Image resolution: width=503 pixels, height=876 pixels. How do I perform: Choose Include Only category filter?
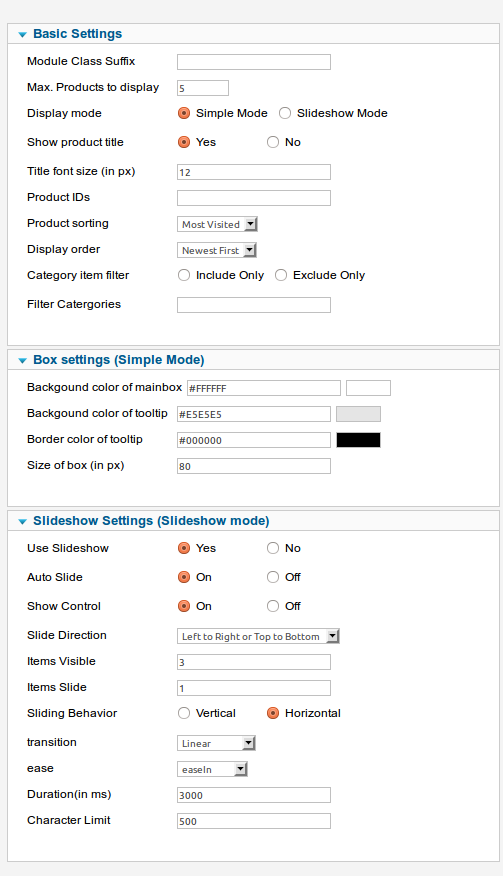point(184,275)
